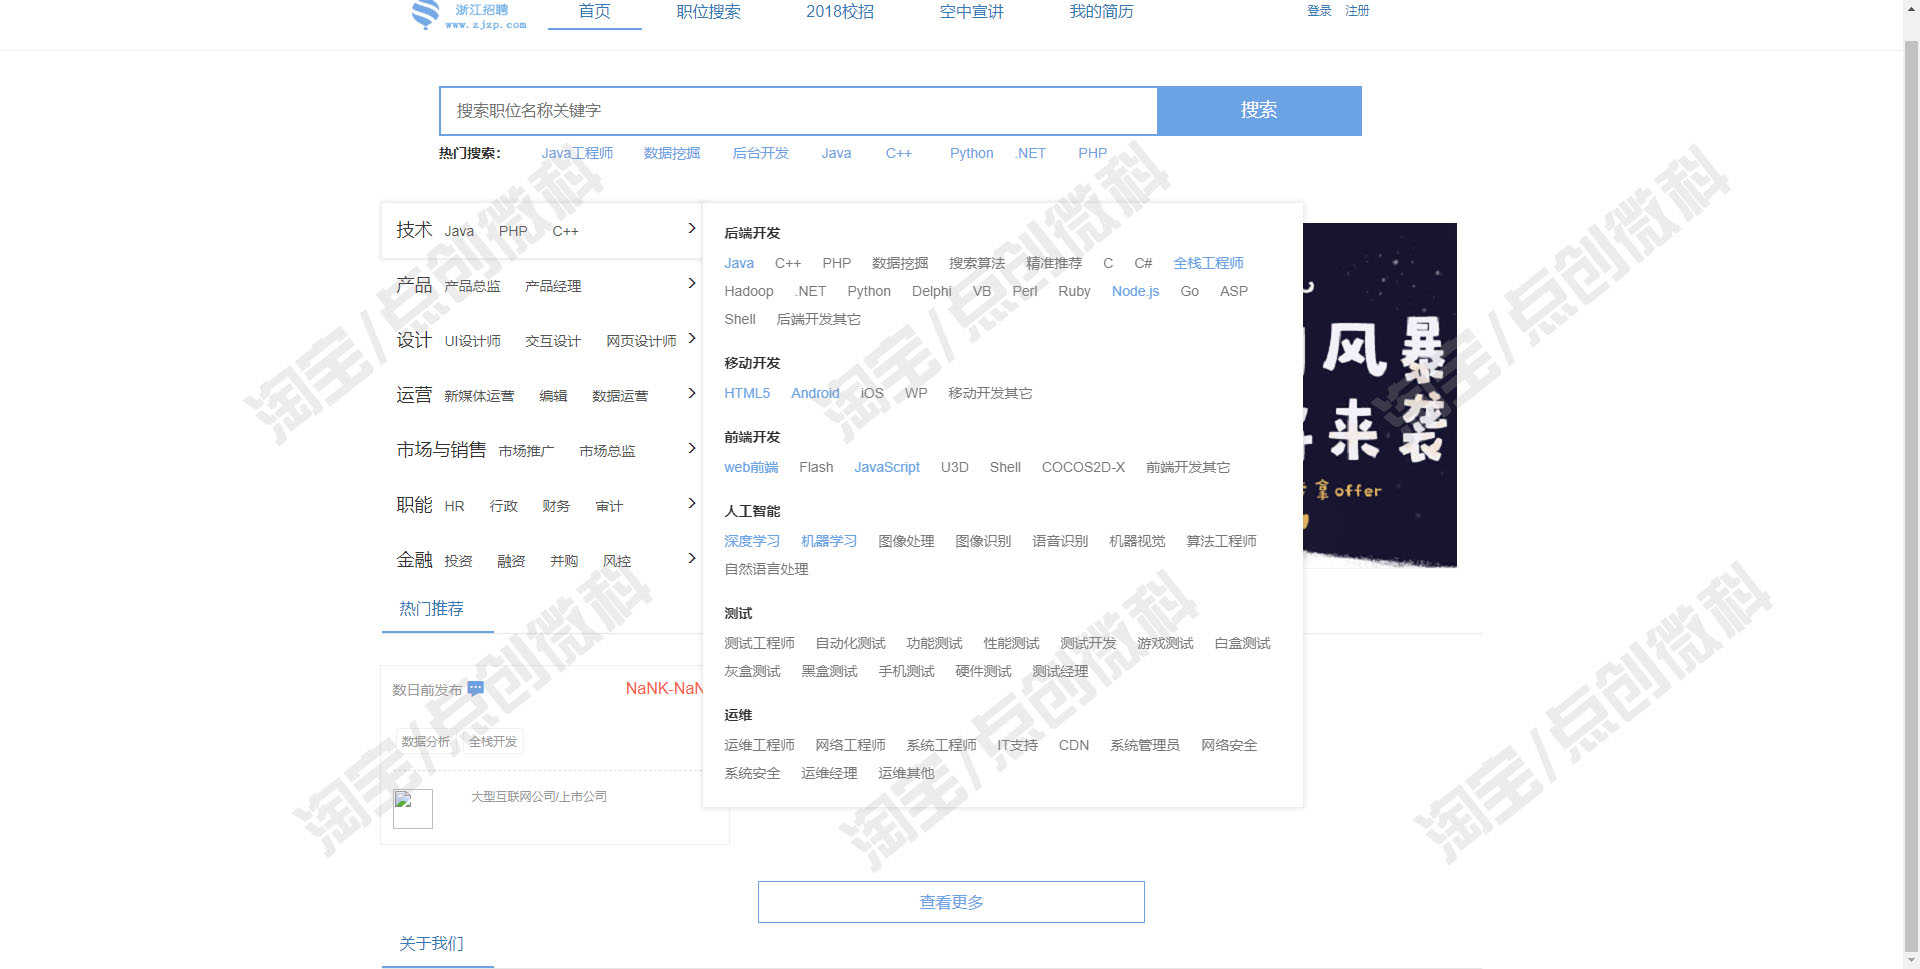Click 算法工程师 link
Screen dimensions: 1920x969
[1221, 541]
